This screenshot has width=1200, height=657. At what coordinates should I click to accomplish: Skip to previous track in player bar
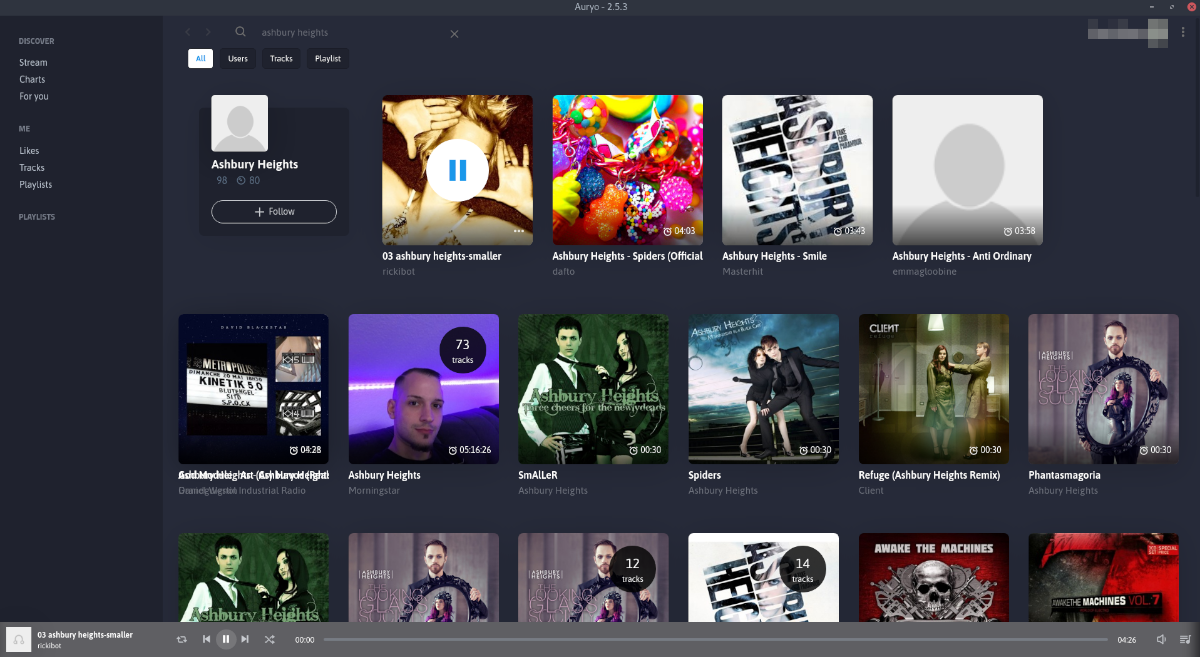206,639
